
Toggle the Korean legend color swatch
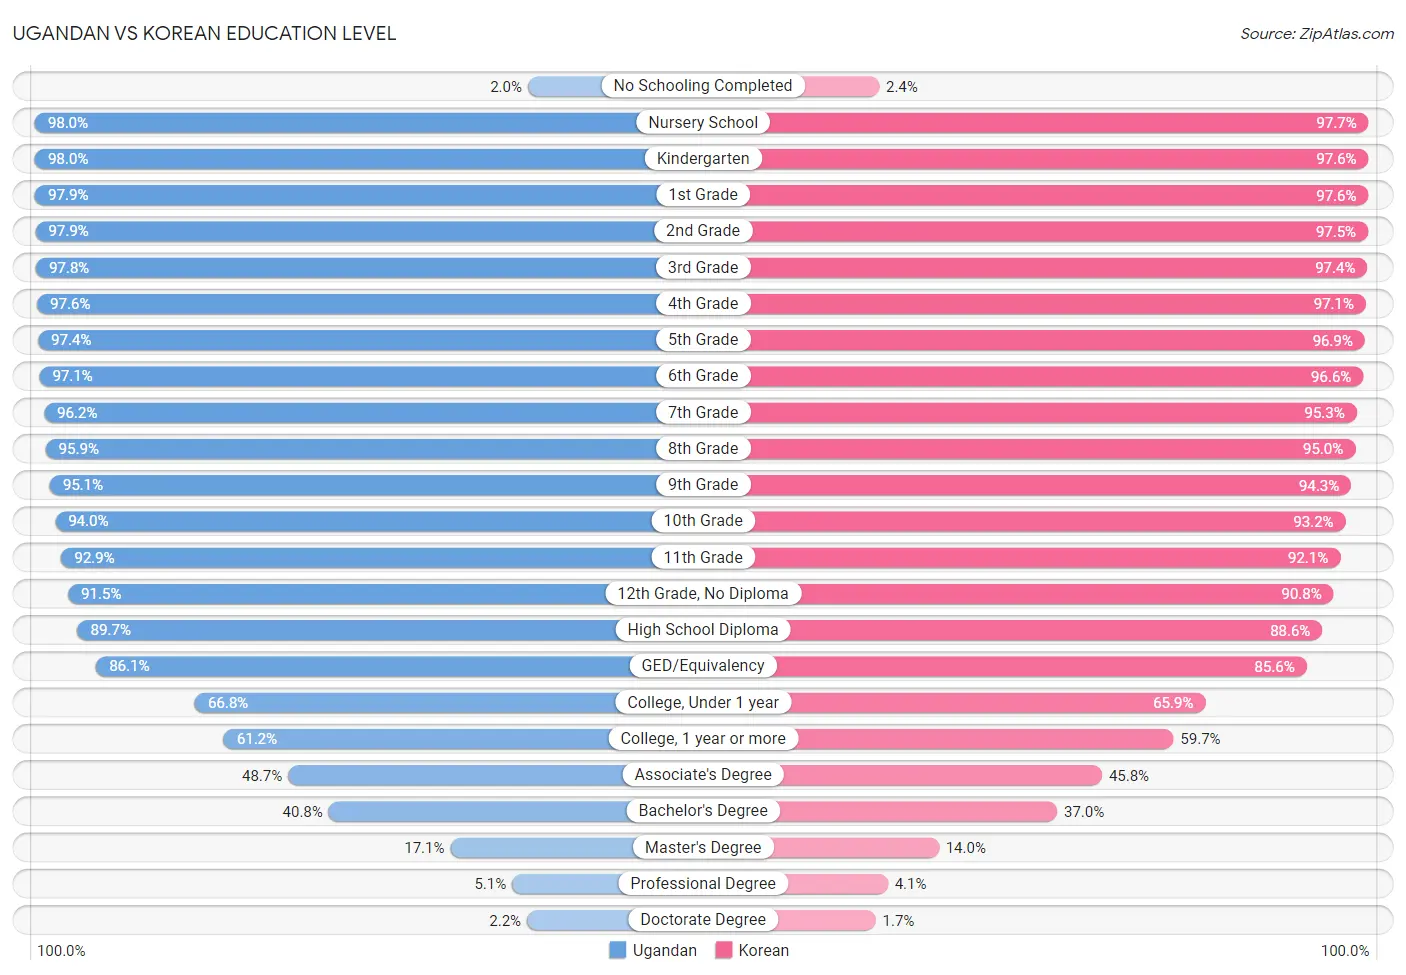tap(723, 950)
